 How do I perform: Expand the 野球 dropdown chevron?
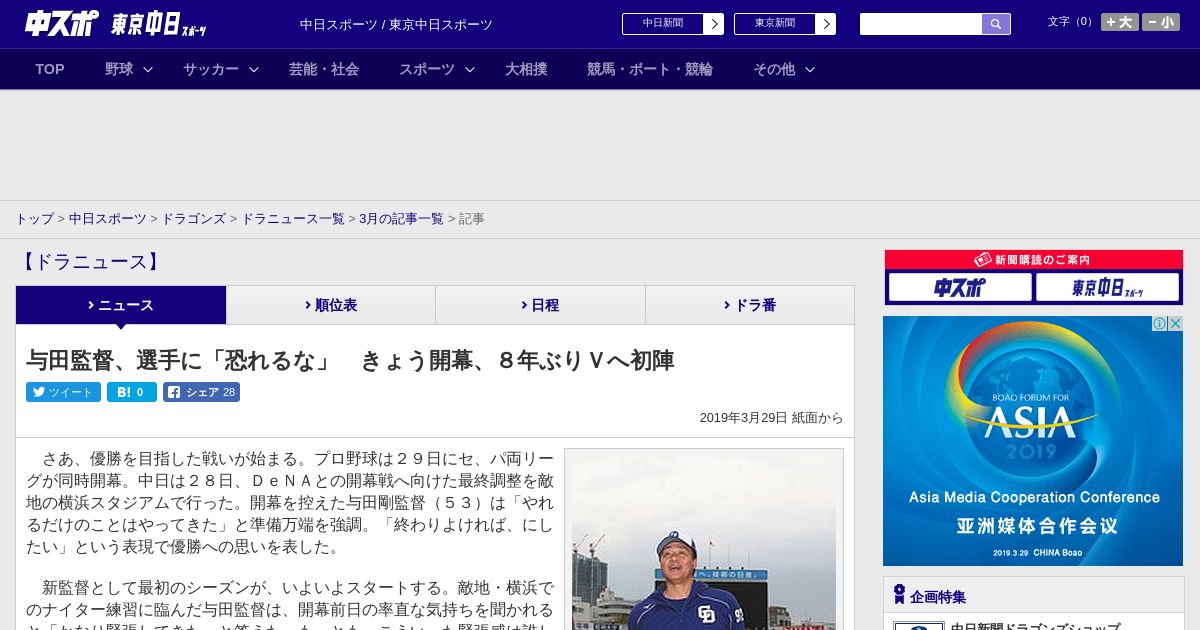coord(148,69)
